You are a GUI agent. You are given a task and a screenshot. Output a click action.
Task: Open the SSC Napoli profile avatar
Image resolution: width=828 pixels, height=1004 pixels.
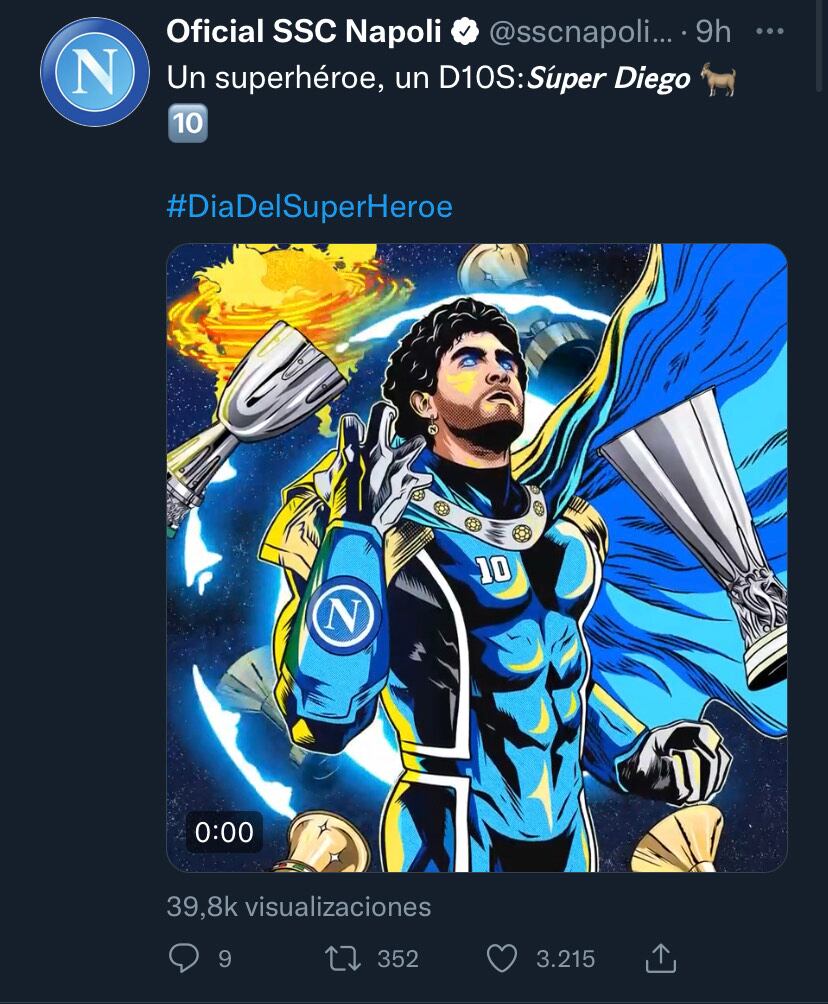94,72
